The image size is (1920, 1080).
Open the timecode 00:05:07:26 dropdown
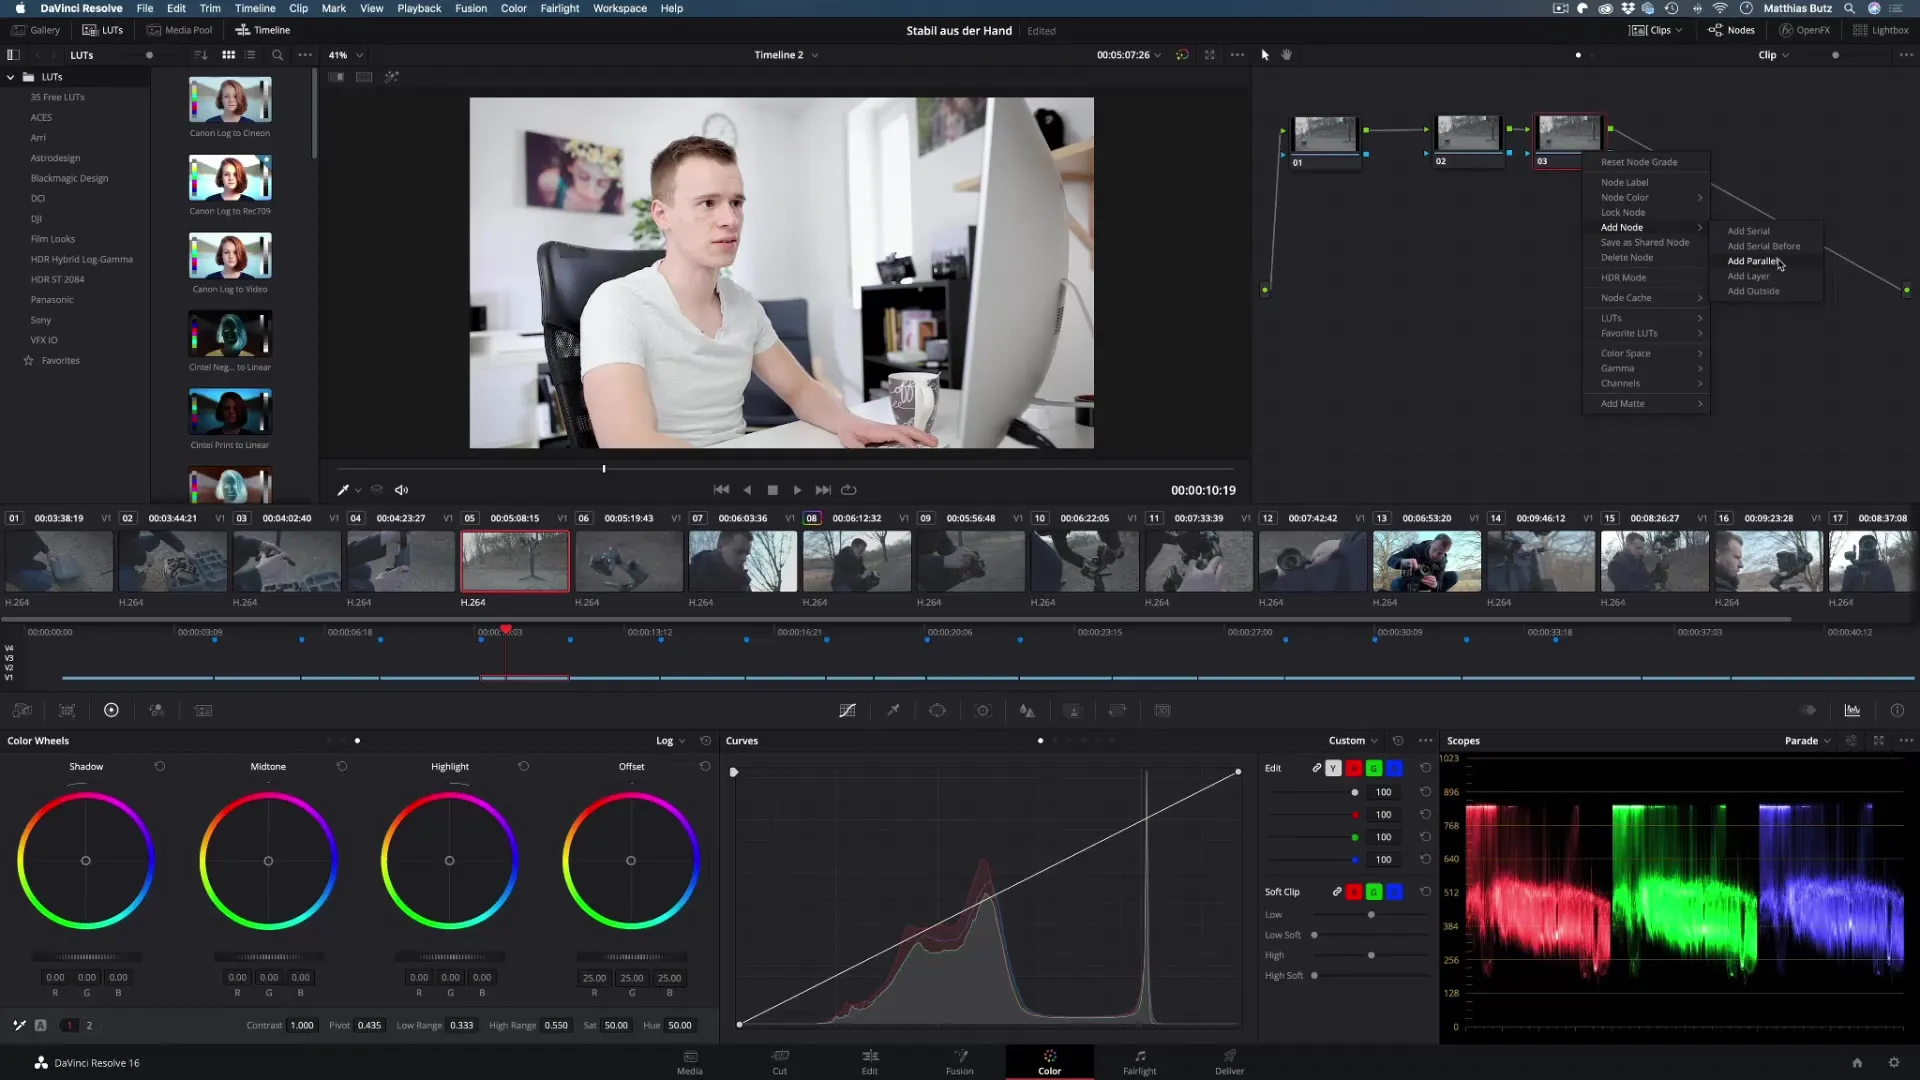1129,55
